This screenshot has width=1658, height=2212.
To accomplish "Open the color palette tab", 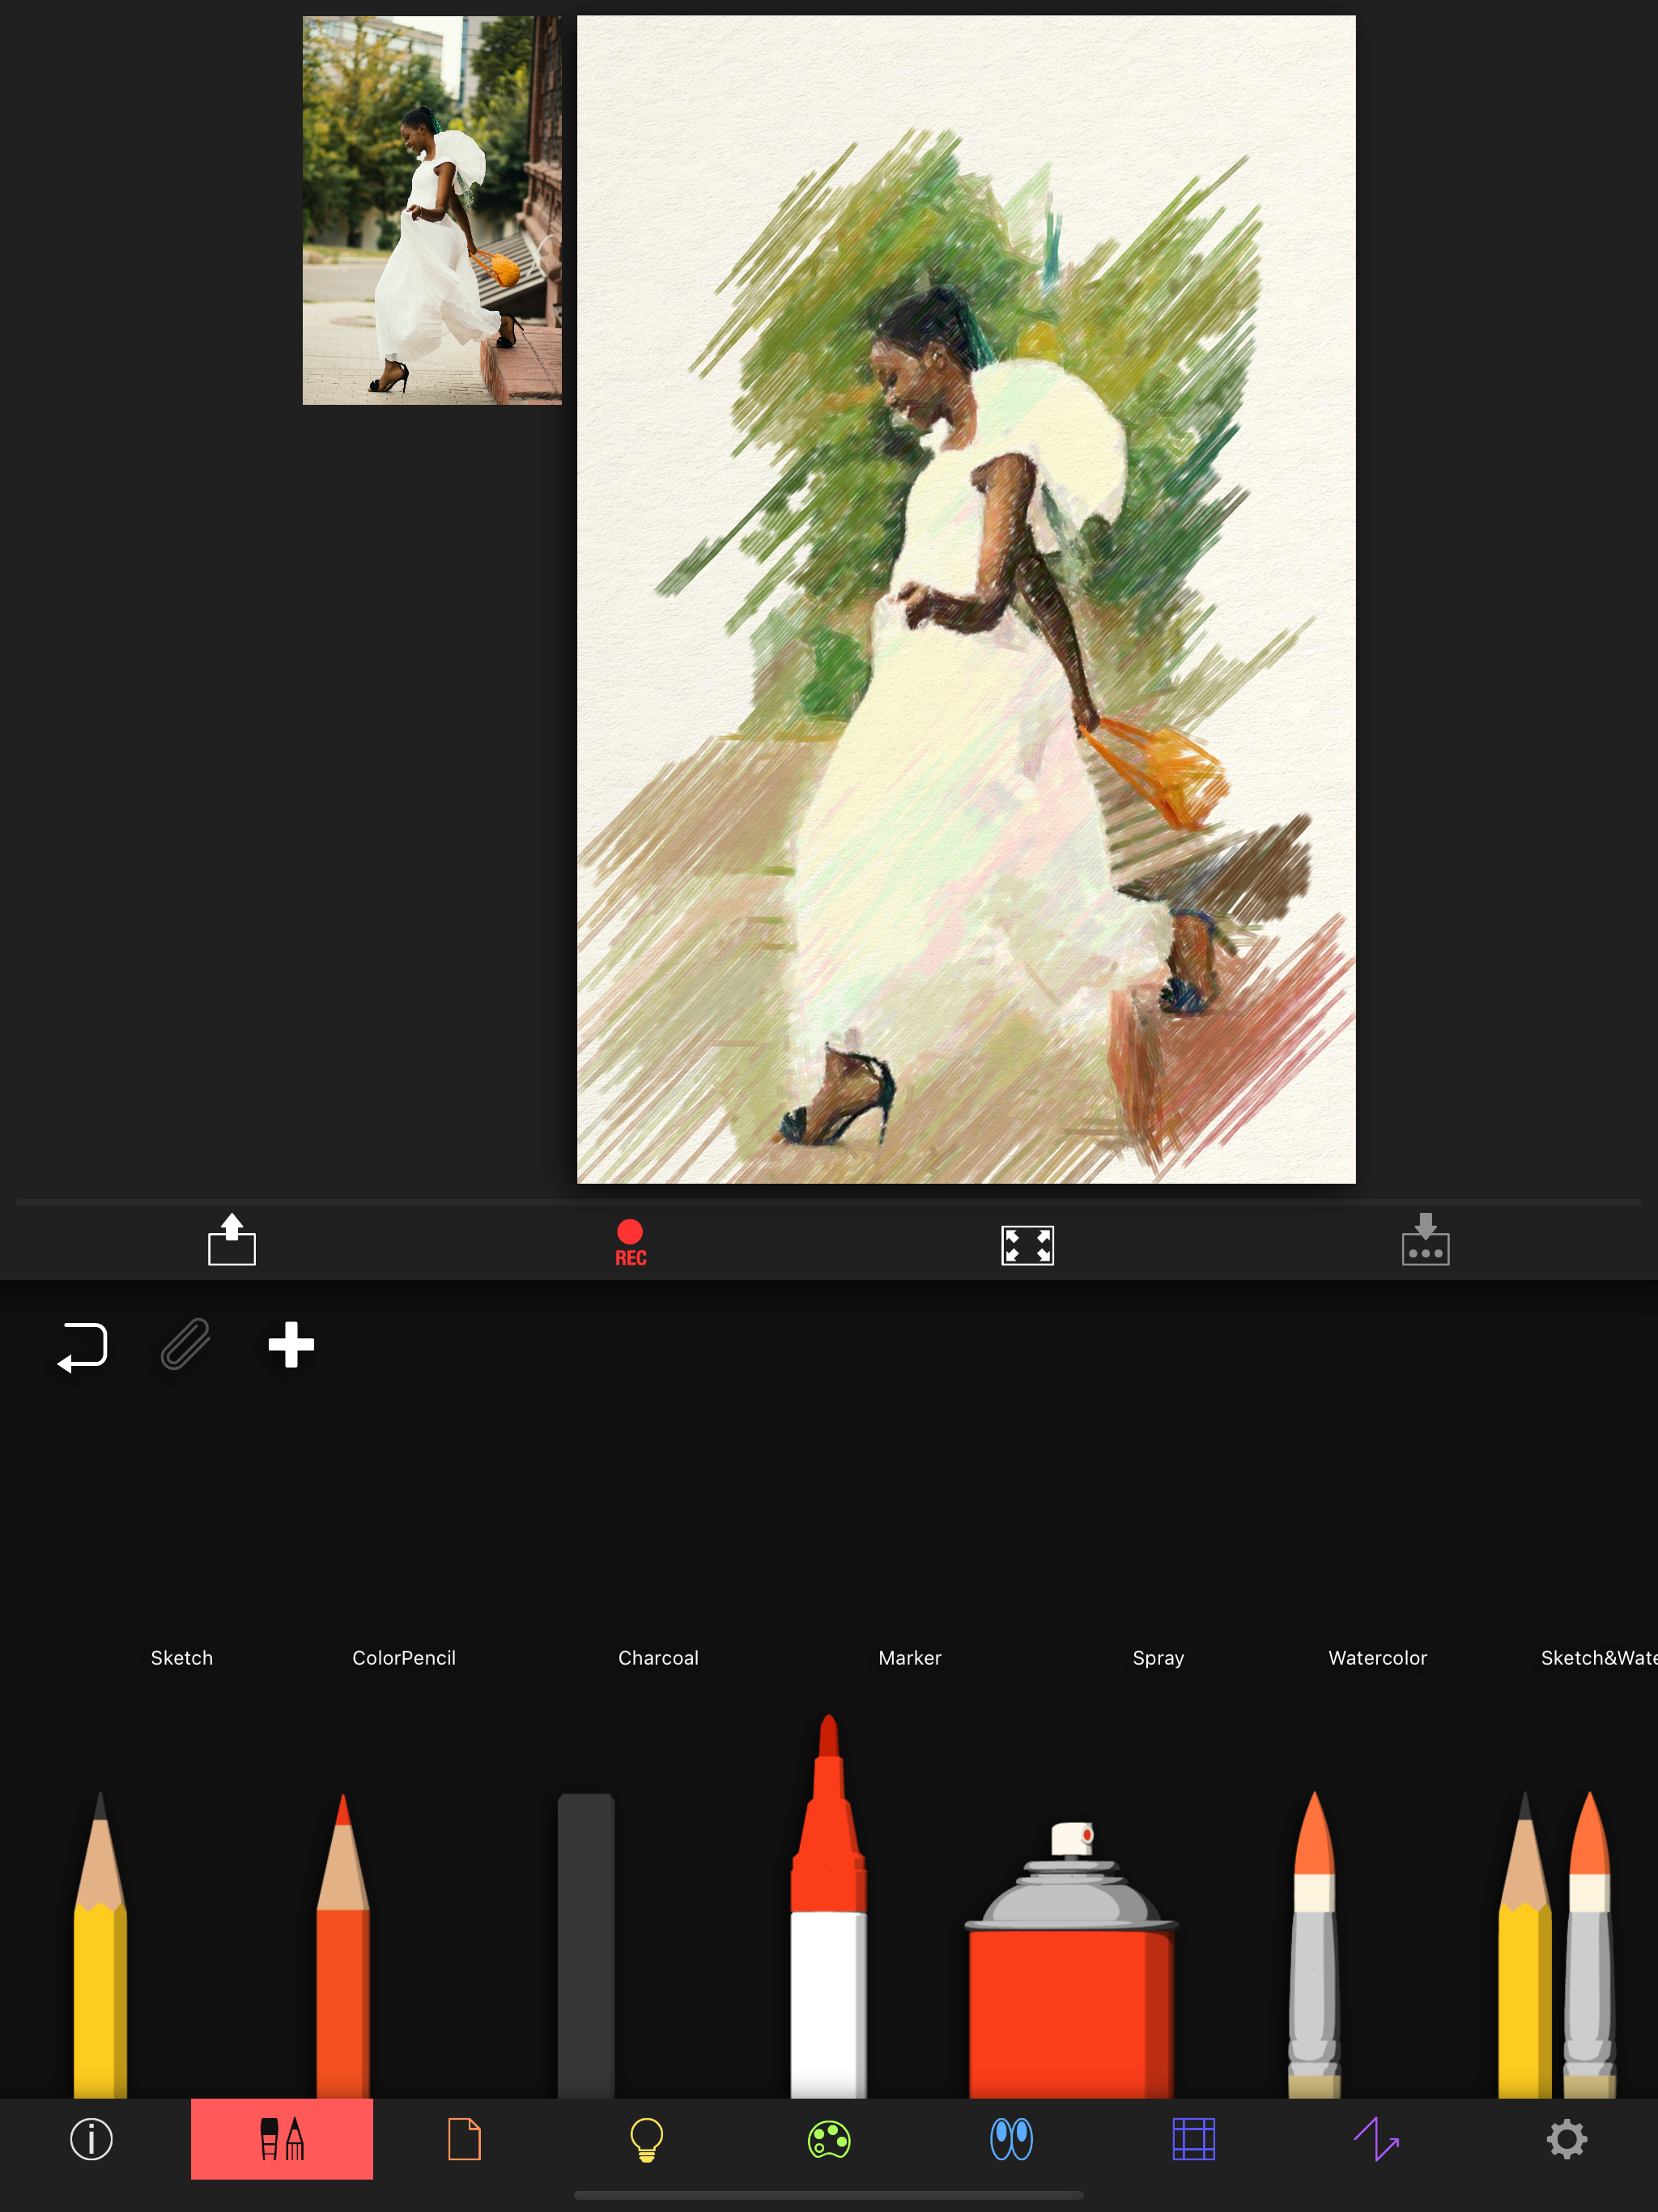I will pos(828,2139).
